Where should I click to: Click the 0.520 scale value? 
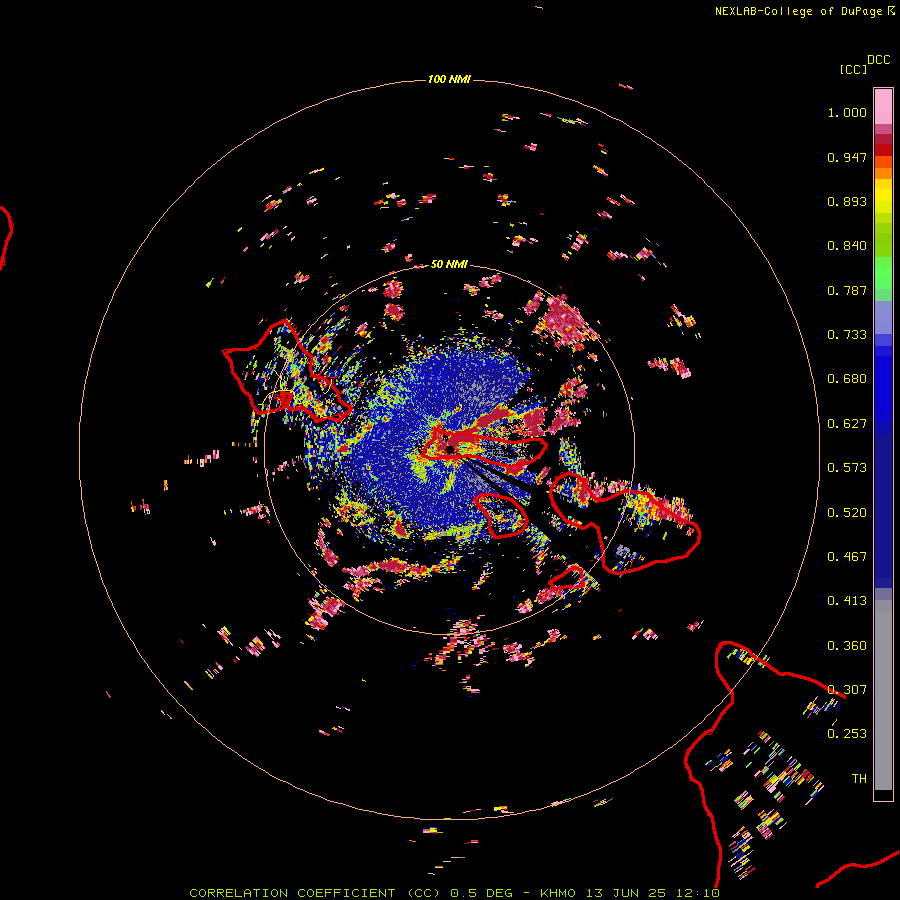(847, 513)
